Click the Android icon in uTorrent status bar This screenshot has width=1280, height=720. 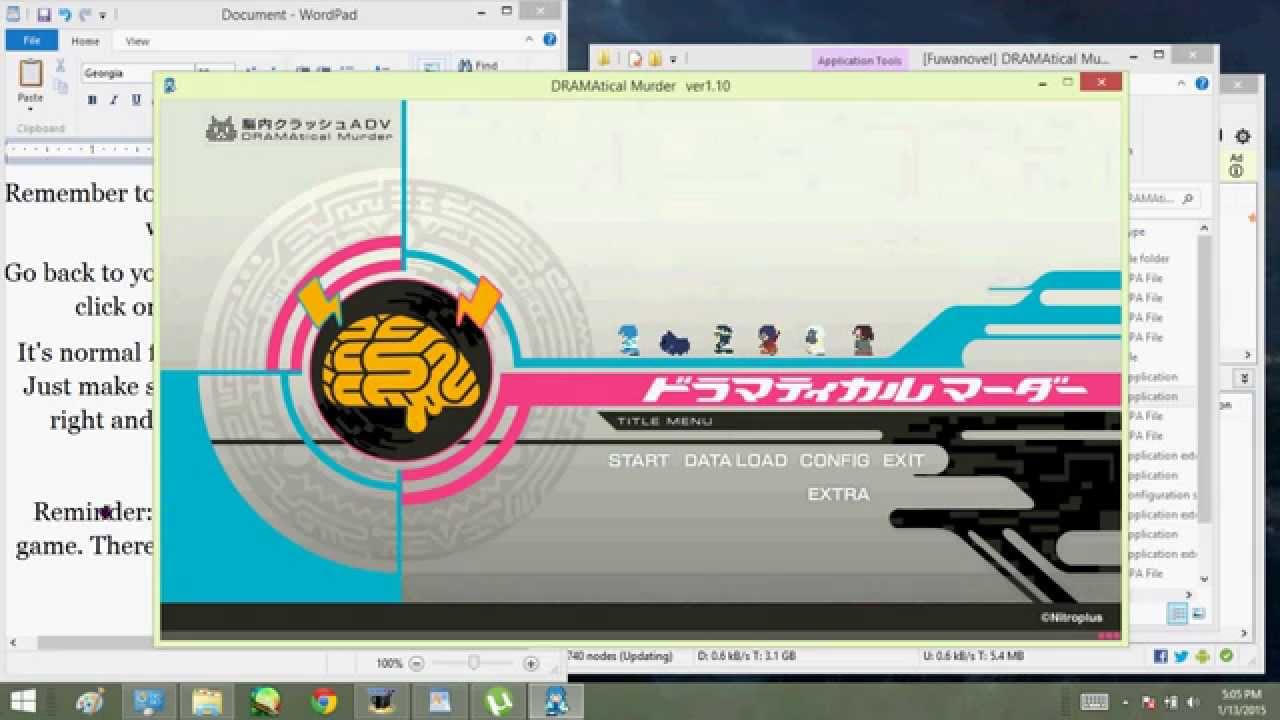1202,657
